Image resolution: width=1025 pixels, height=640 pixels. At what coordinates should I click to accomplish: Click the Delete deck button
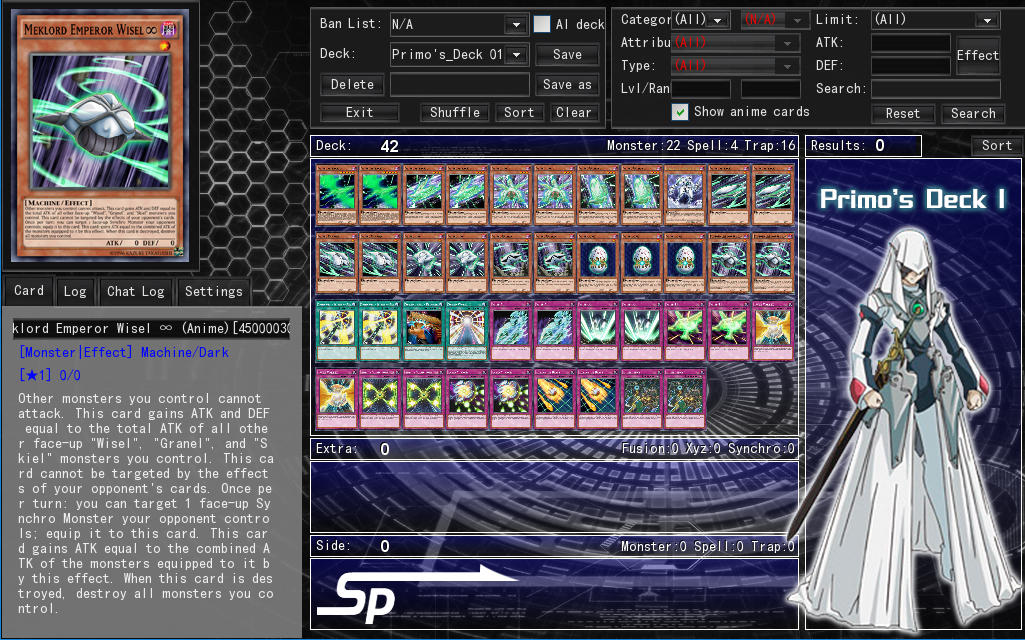(352, 84)
